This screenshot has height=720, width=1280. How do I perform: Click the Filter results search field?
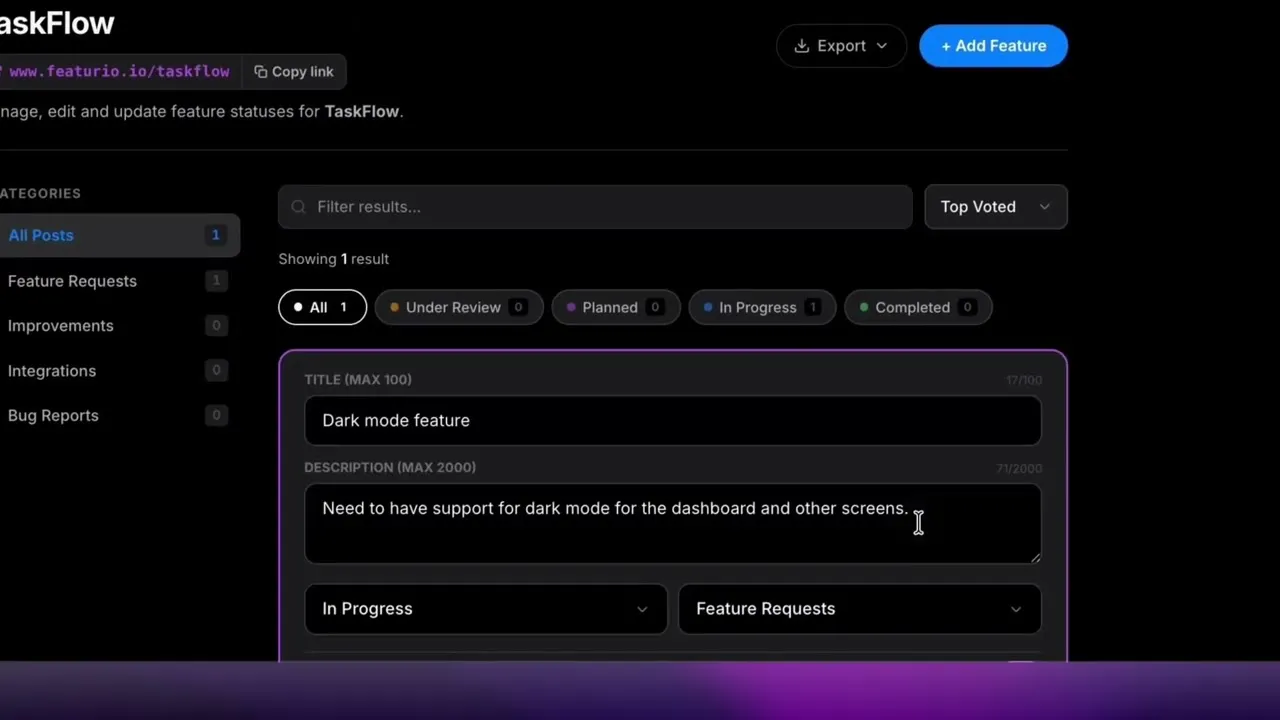tap(595, 207)
